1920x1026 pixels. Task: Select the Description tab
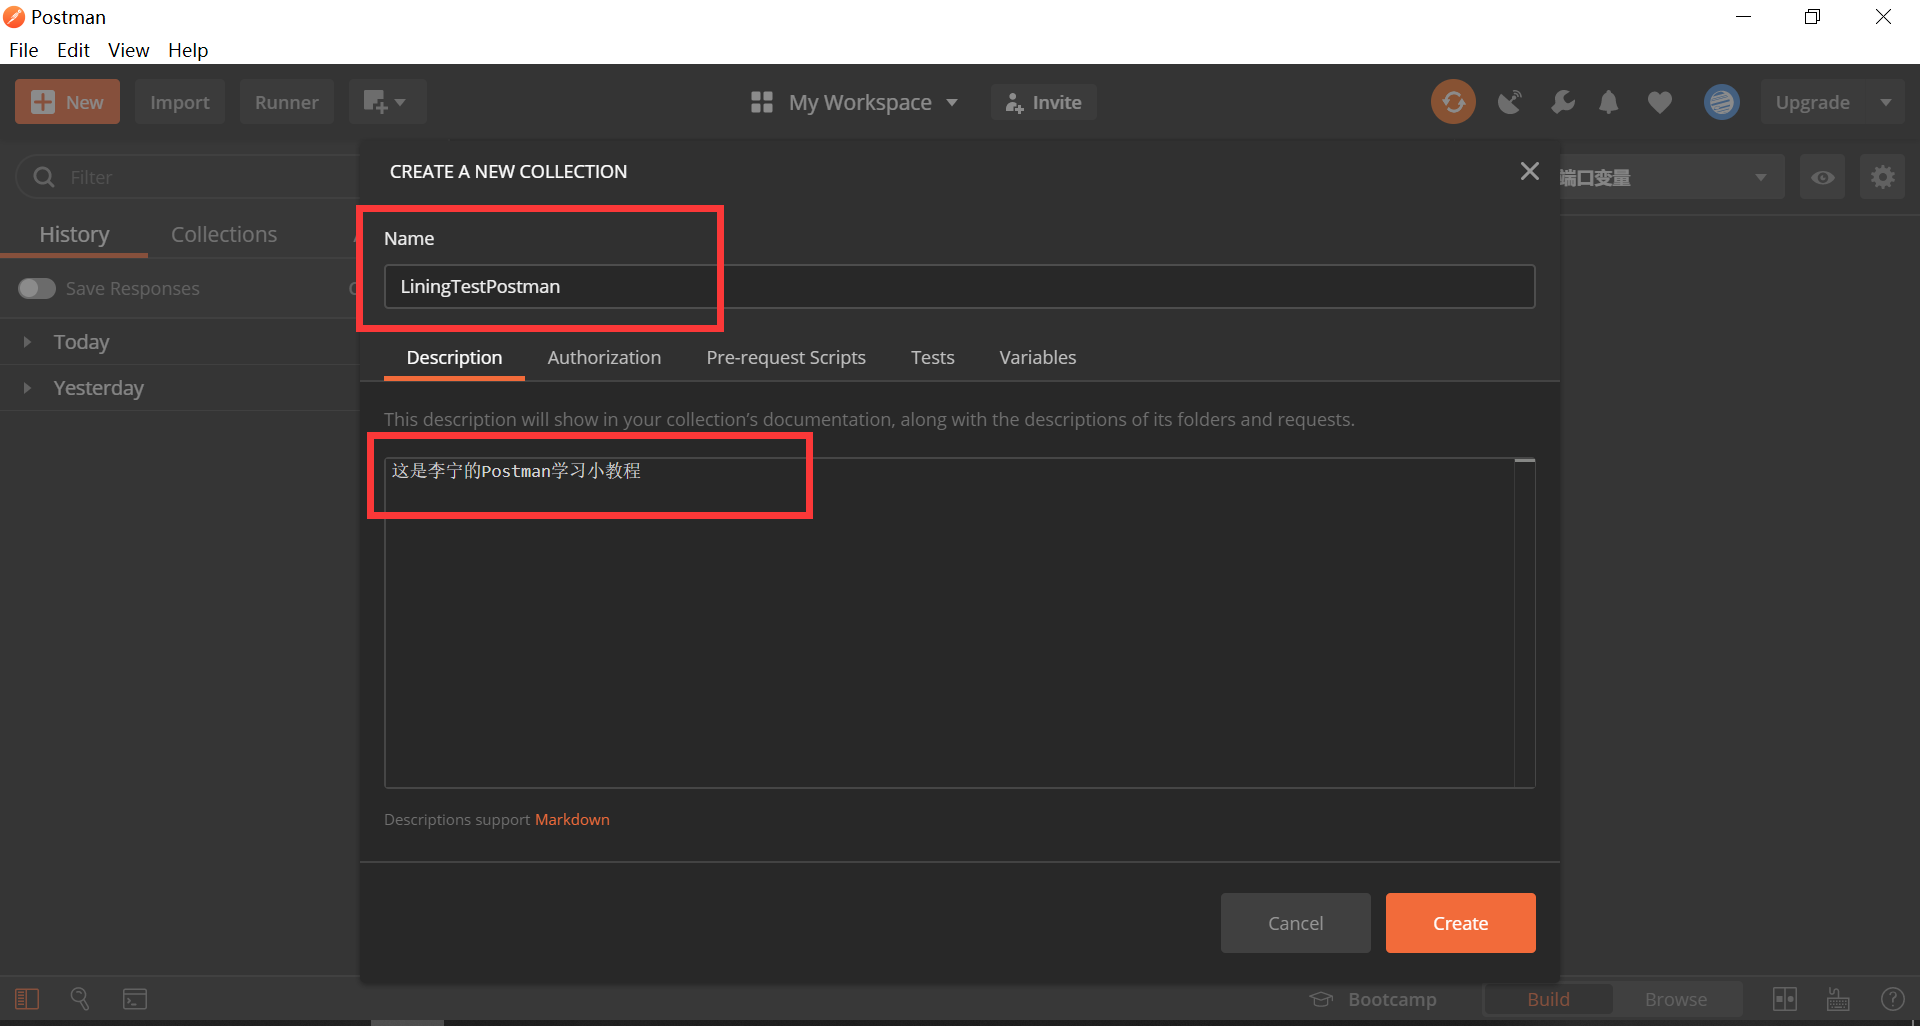click(454, 357)
